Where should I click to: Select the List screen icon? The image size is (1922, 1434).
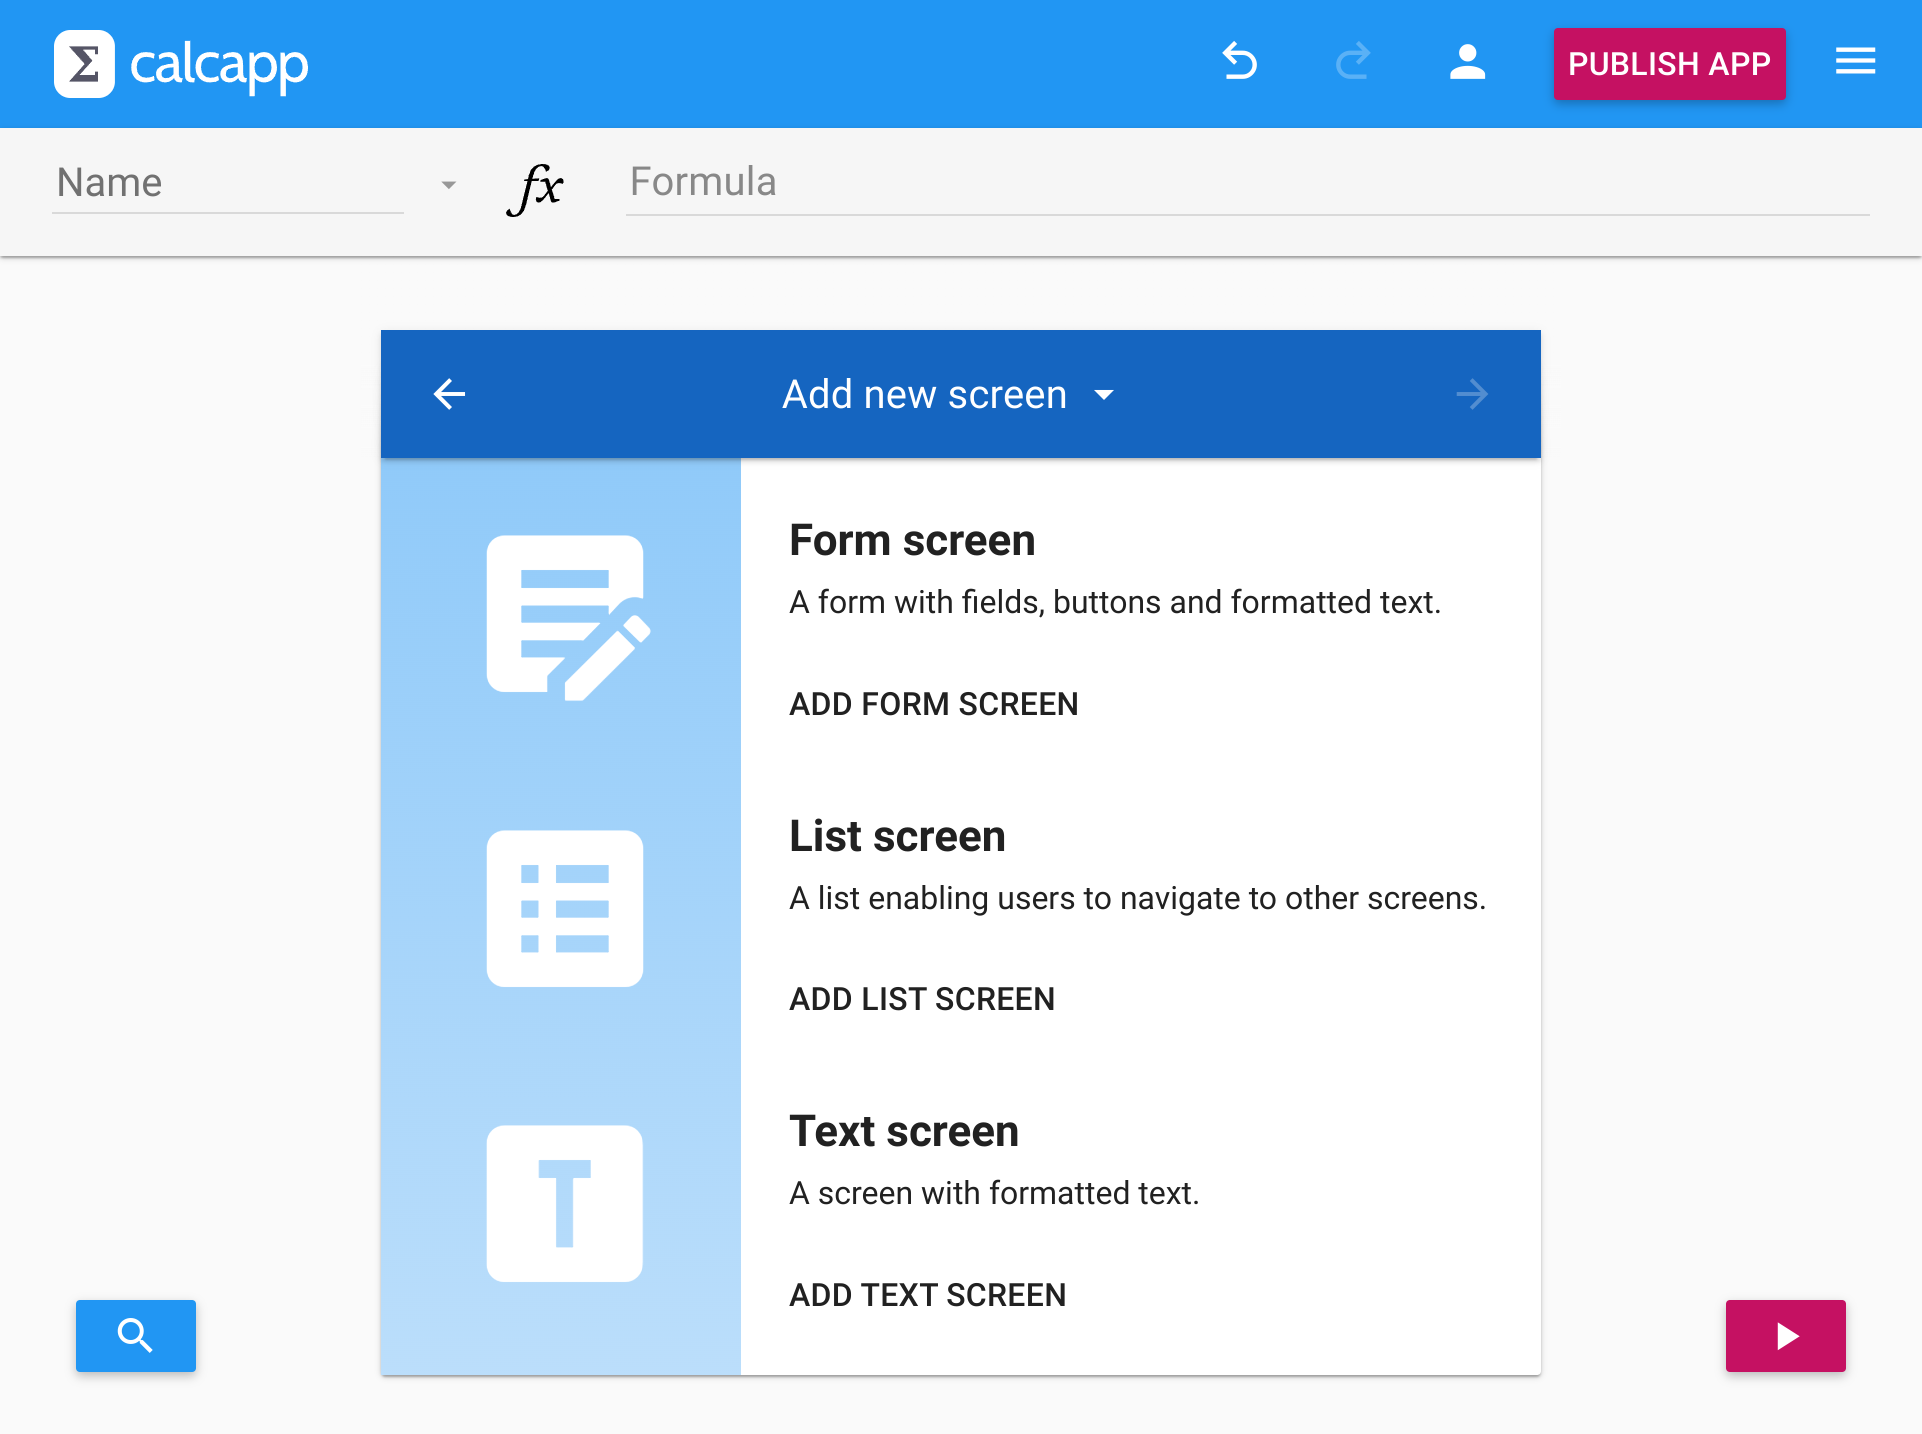(563, 908)
